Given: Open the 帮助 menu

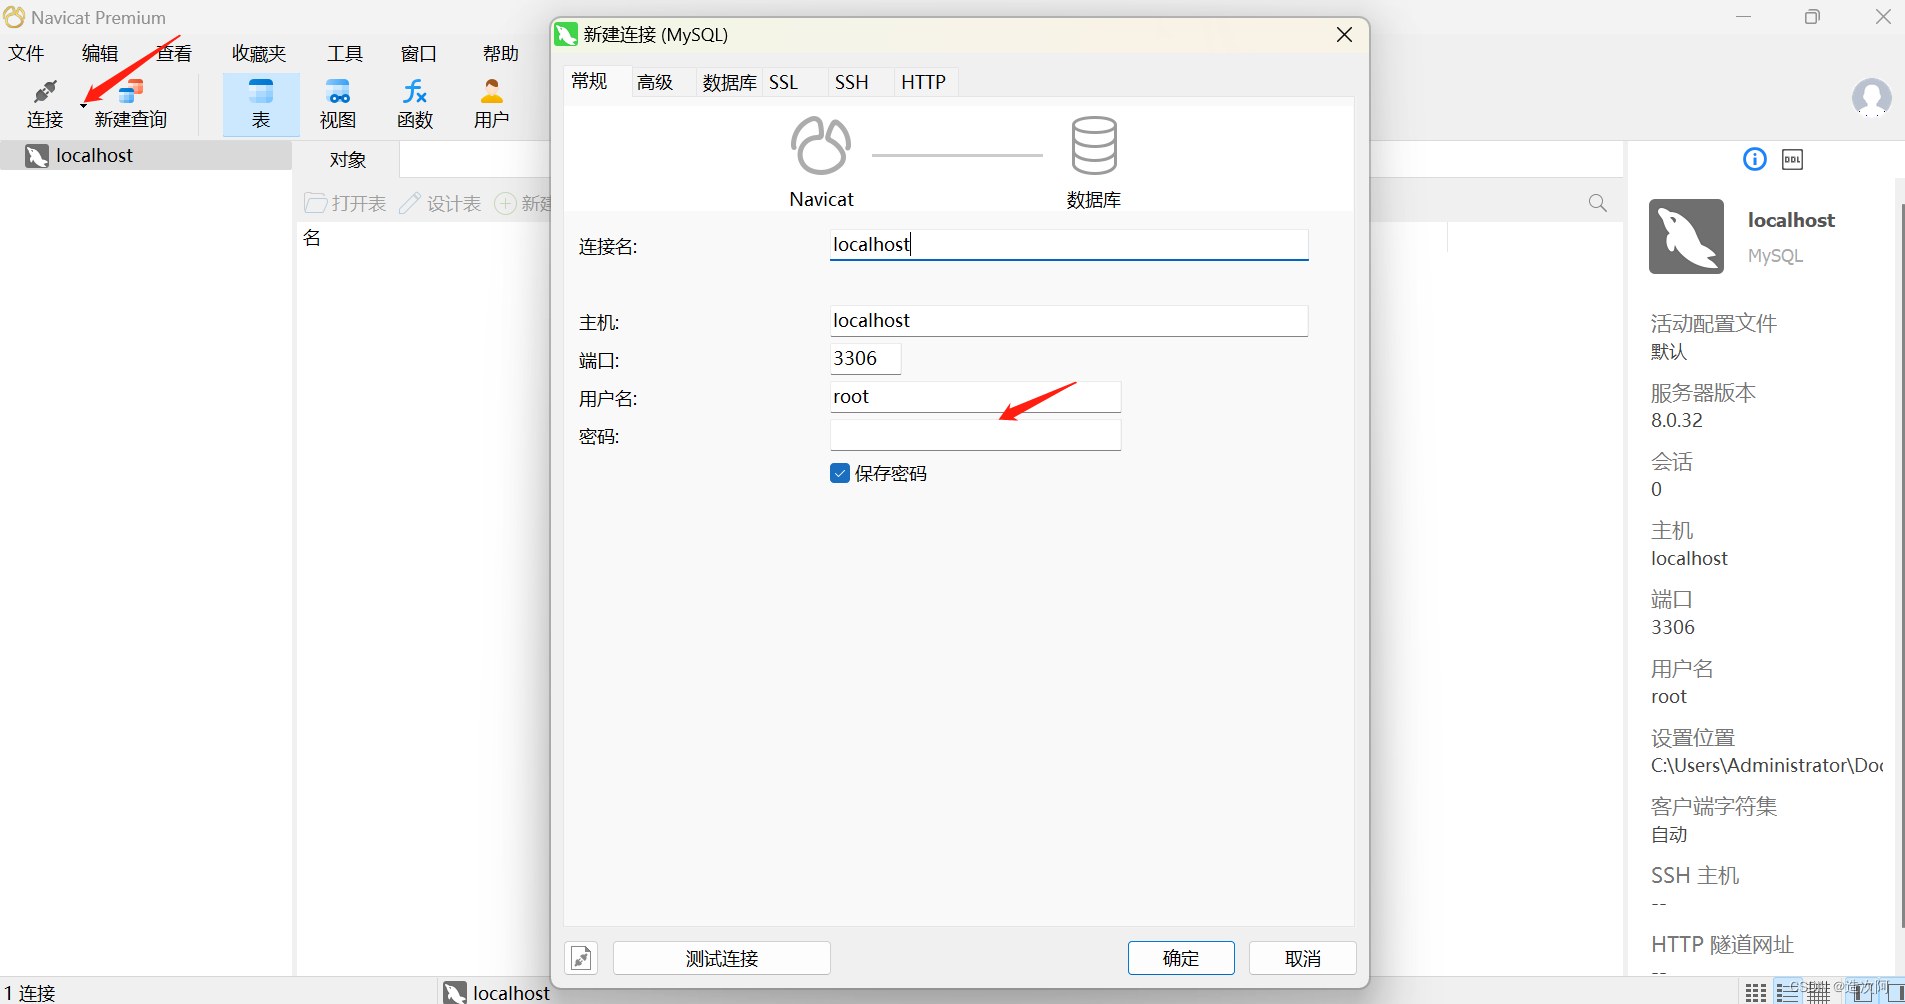Looking at the screenshot, I should (501, 53).
